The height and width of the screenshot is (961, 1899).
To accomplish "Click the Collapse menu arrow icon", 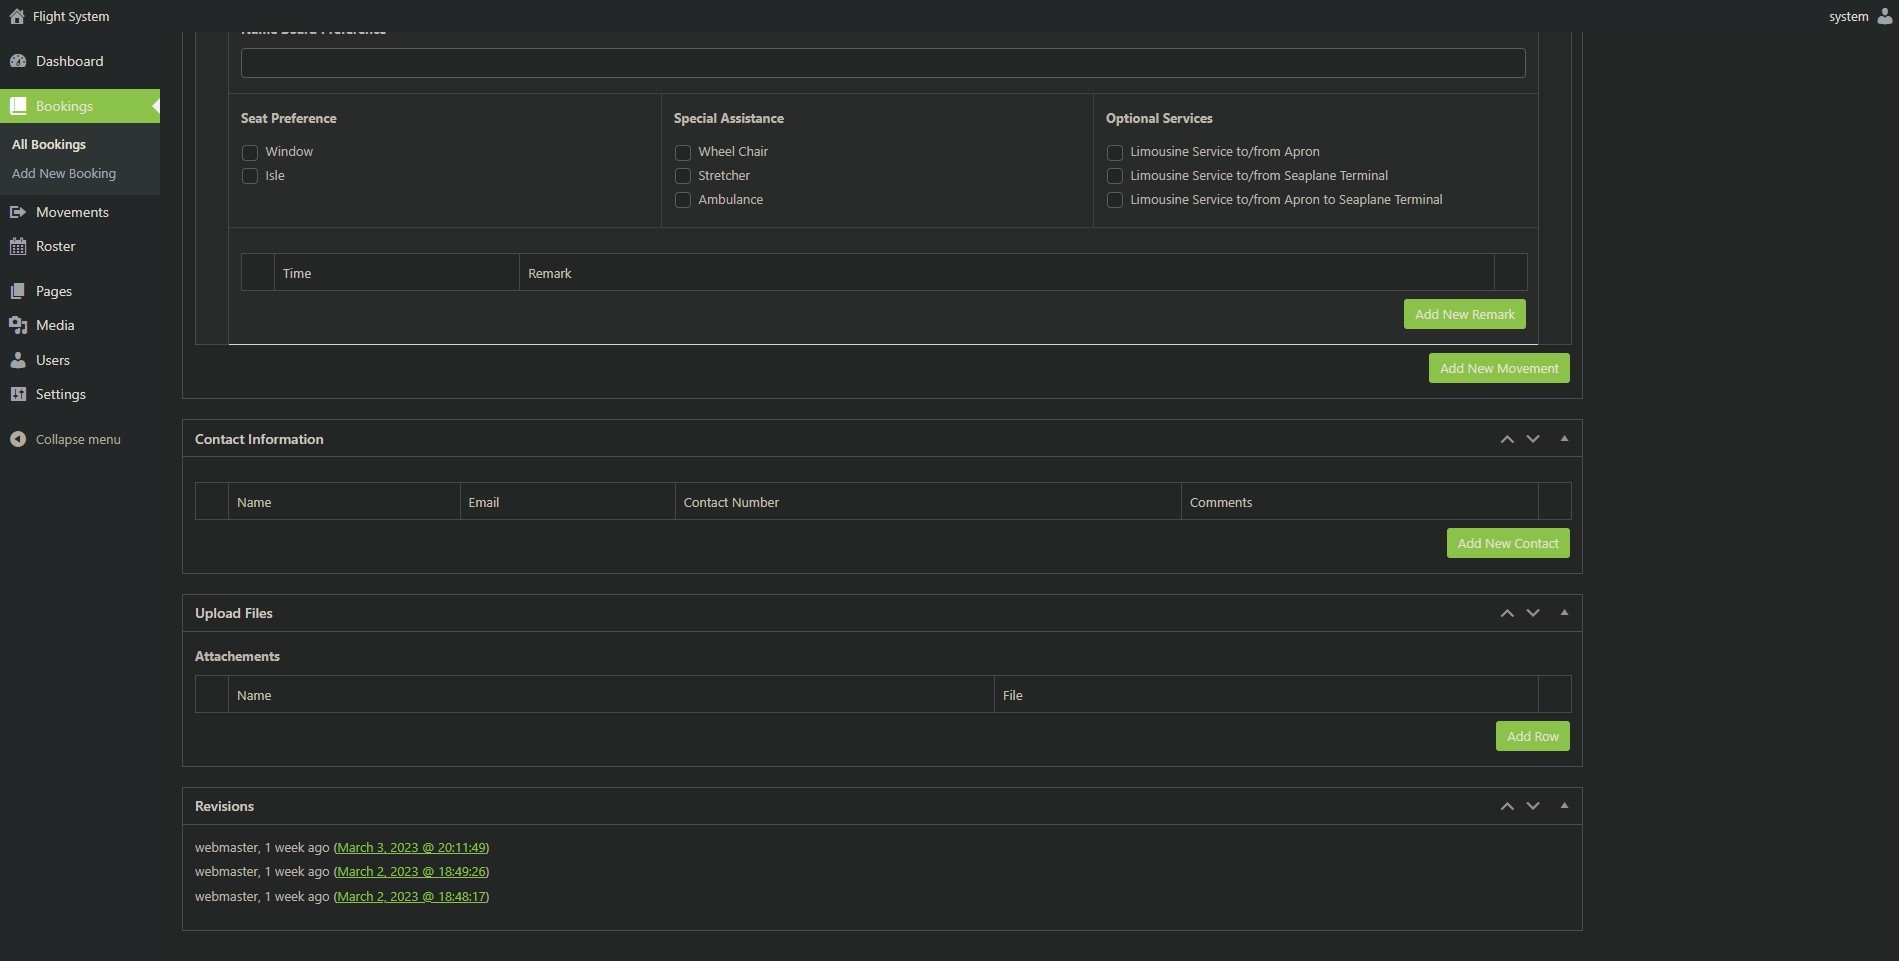I will click(x=18, y=439).
